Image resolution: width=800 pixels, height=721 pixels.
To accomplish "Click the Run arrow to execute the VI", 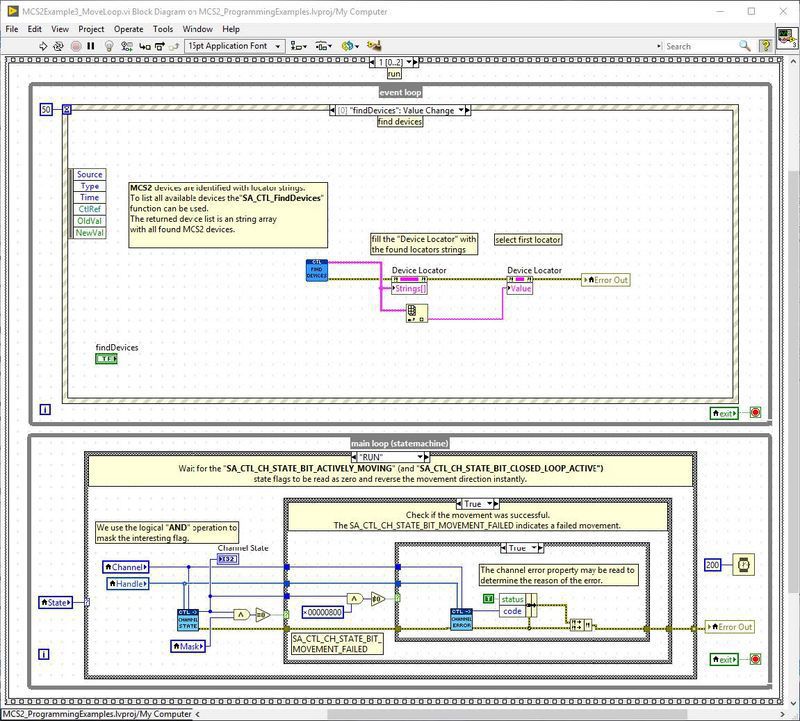I will pos(41,47).
